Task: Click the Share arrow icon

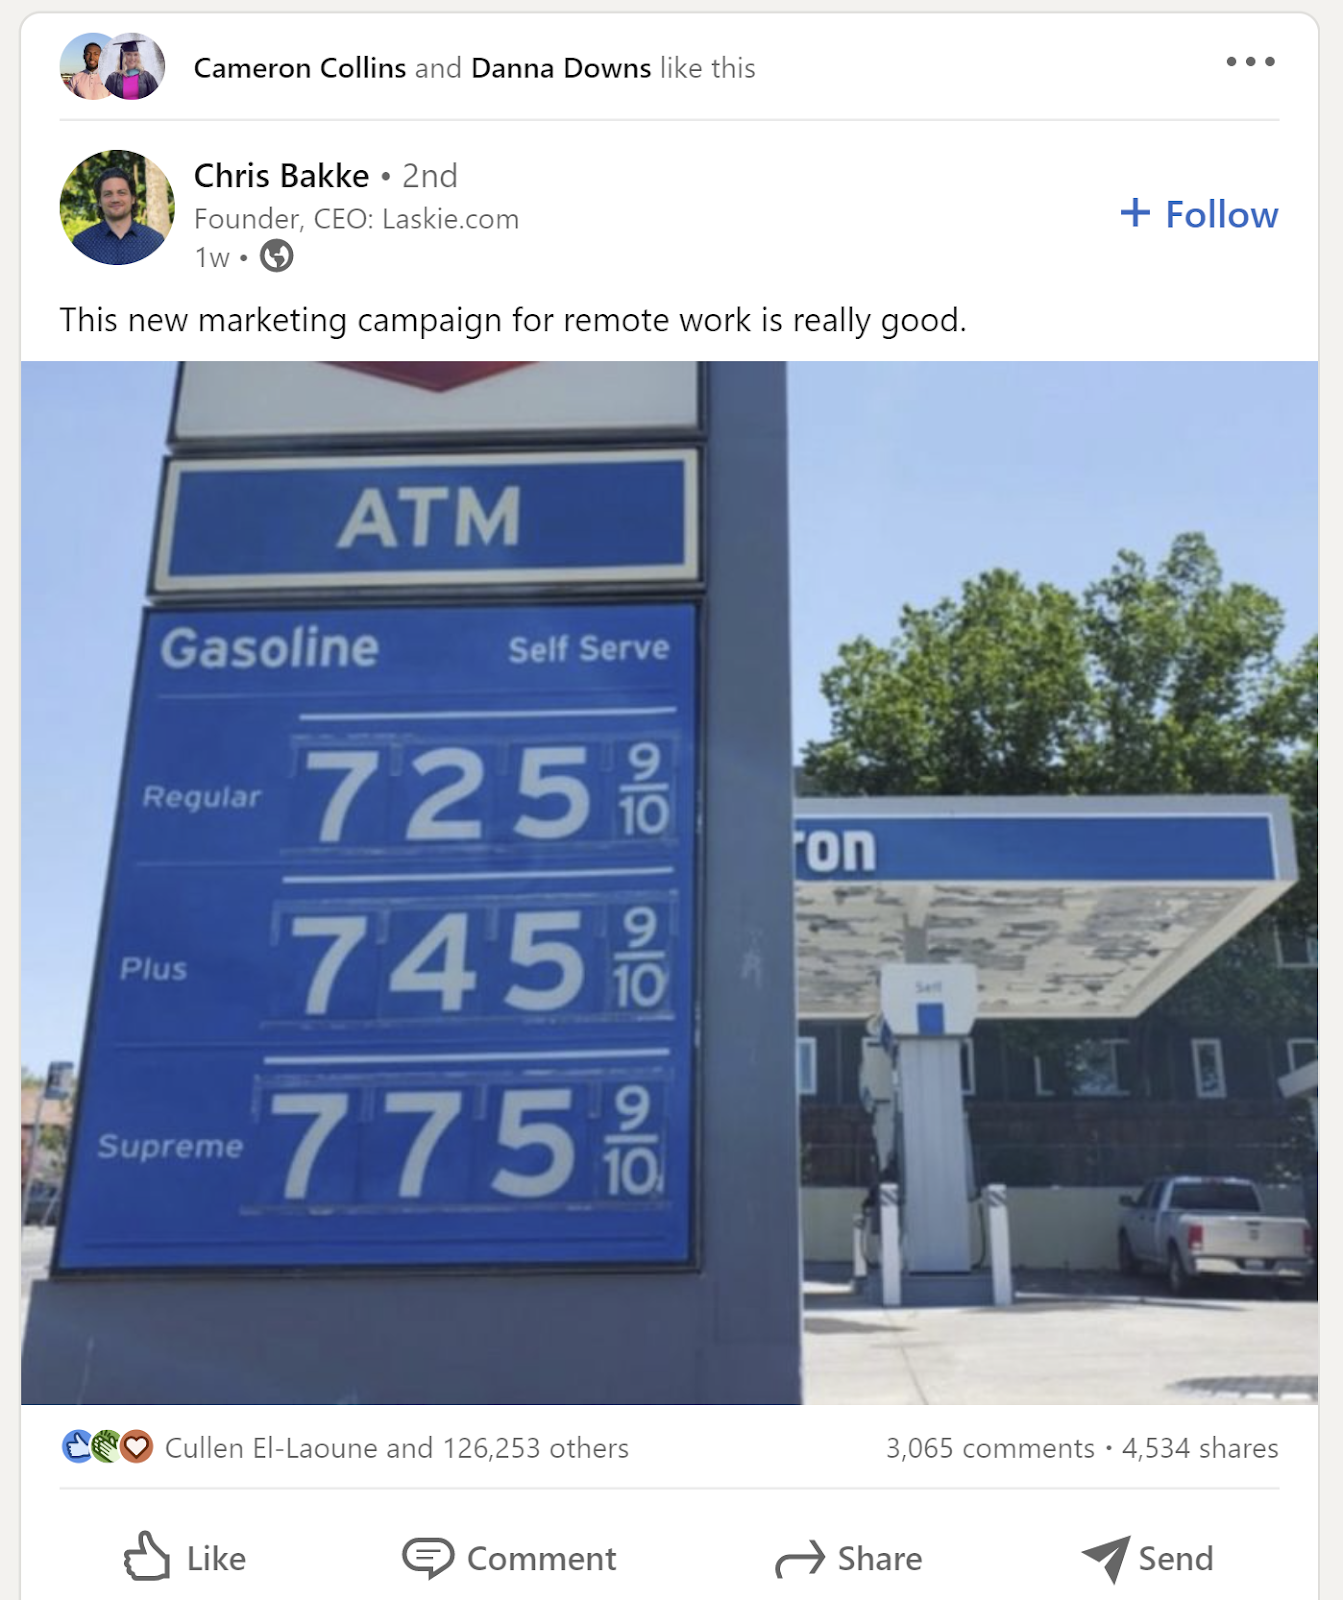Action: [x=800, y=1558]
